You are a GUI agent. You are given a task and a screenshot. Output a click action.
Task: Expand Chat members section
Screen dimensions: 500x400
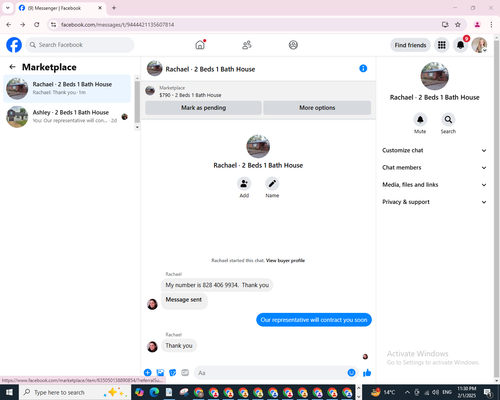(x=434, y=167)
